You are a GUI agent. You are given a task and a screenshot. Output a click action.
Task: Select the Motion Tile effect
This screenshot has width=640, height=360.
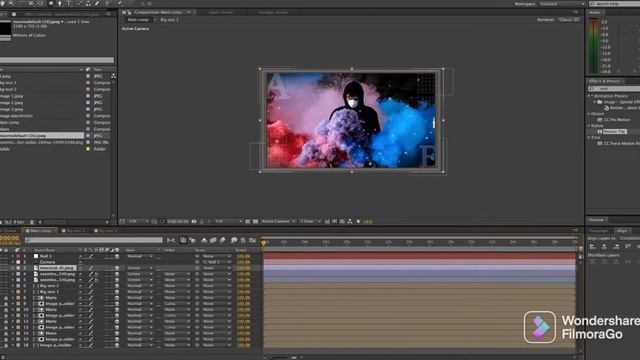(x=614, y=131)
